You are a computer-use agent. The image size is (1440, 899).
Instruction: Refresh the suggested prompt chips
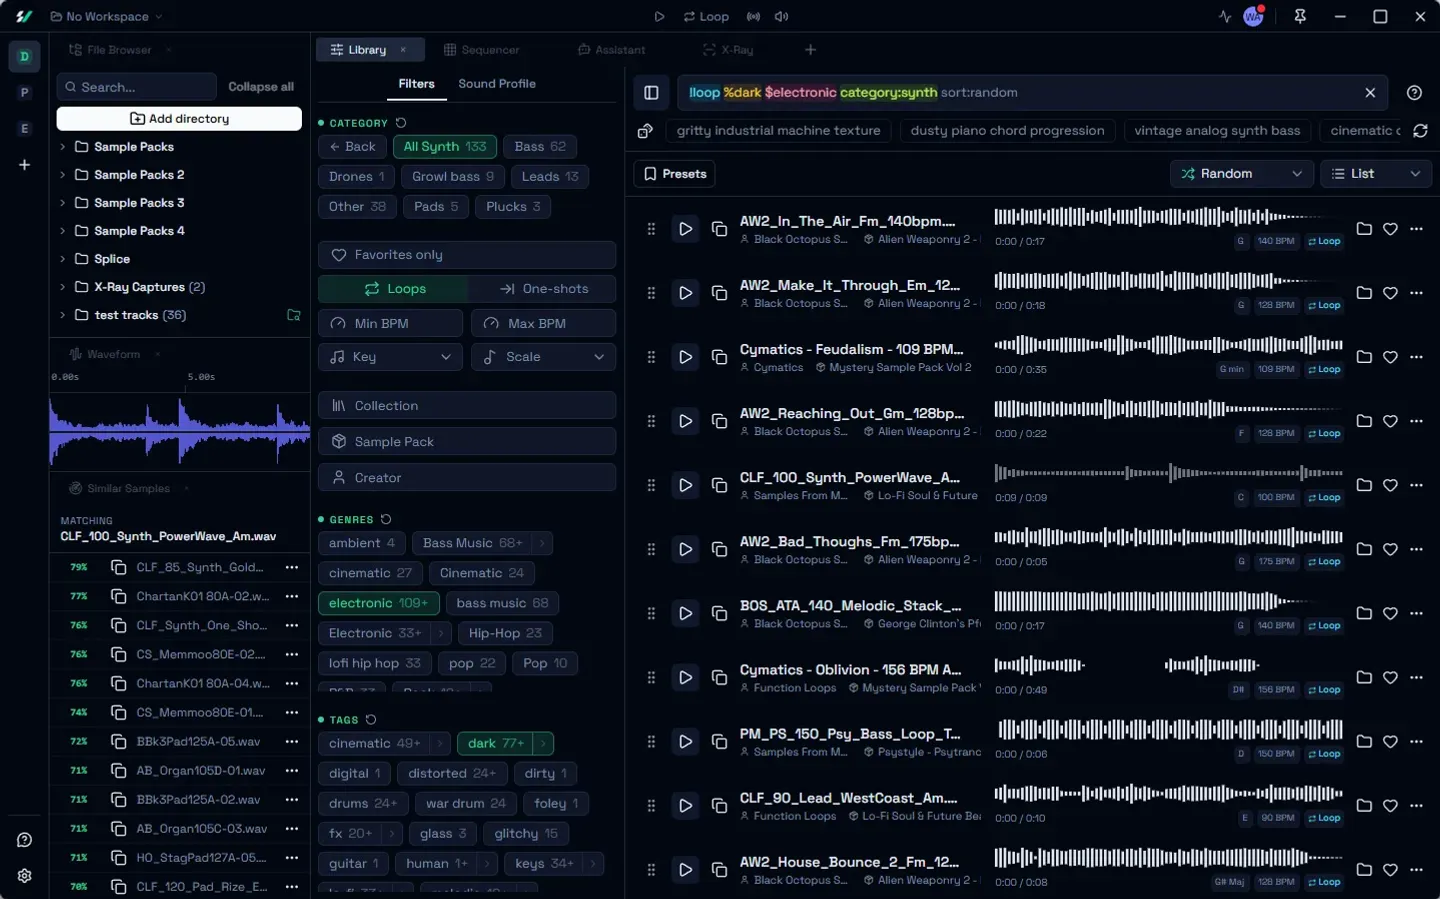coord(1420,131)
